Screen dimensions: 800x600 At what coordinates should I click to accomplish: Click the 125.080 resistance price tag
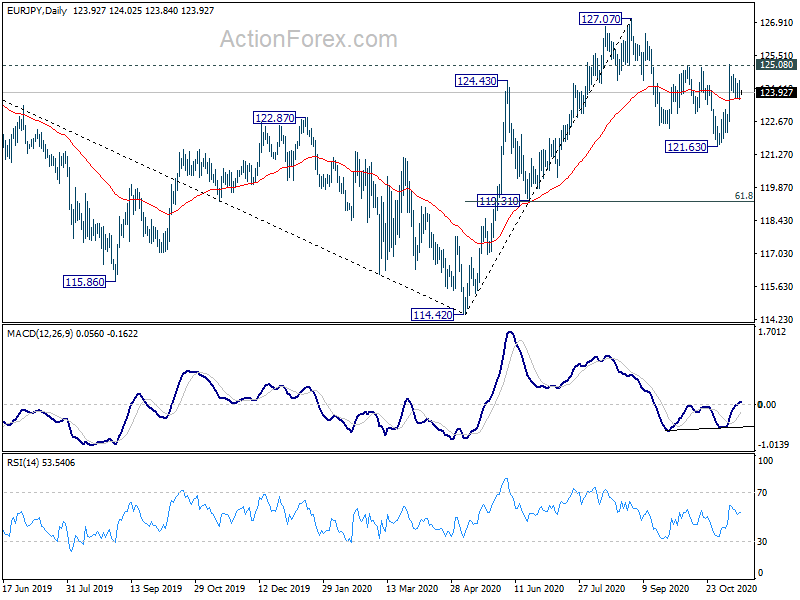(777, 65)
